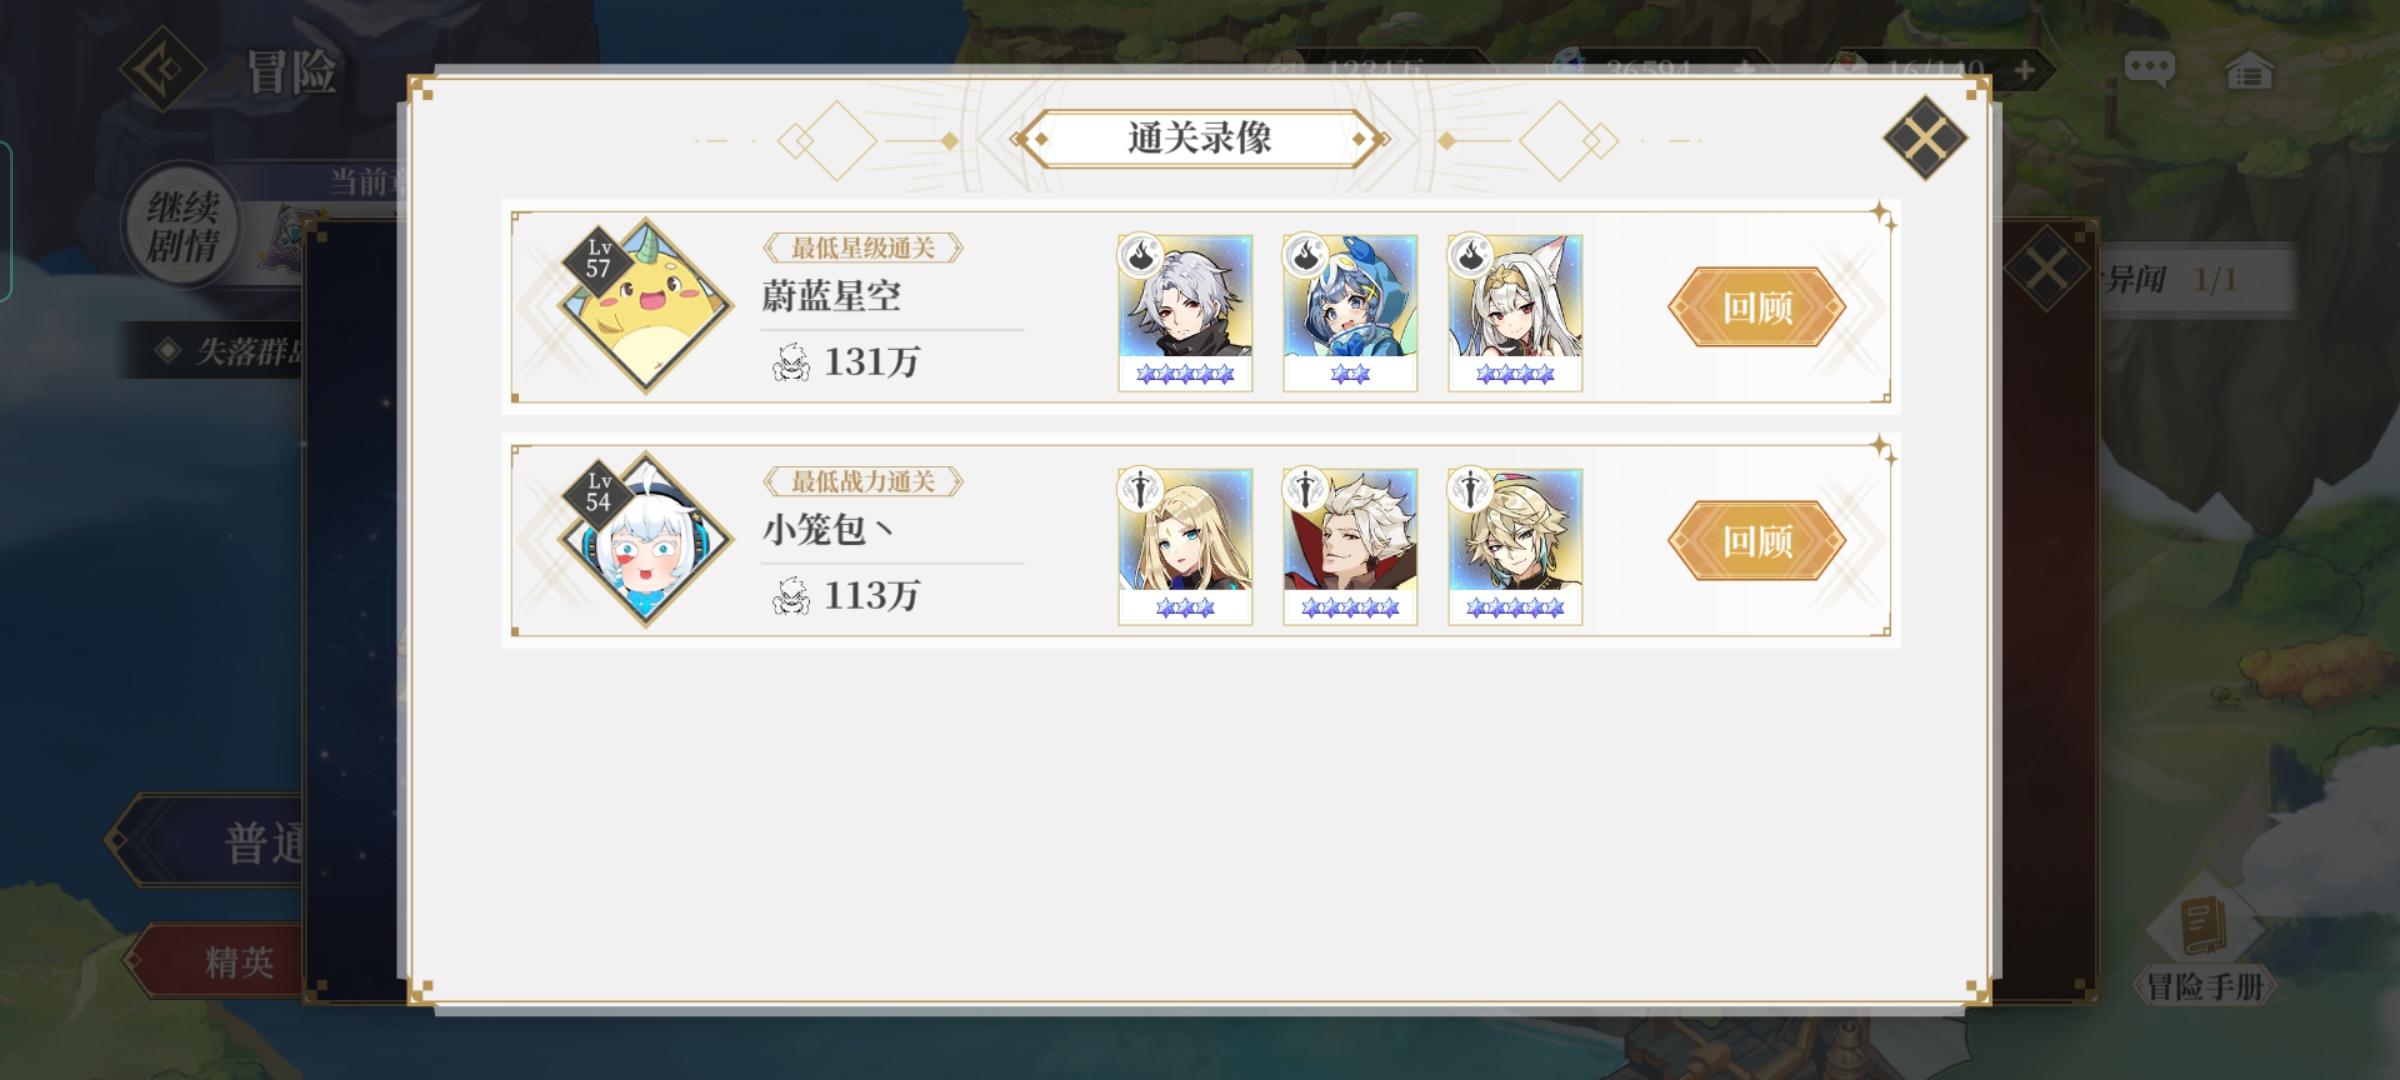Close the dark panel behind the dialog
Screen dimensions: 2400x1080
[2047, 268]
